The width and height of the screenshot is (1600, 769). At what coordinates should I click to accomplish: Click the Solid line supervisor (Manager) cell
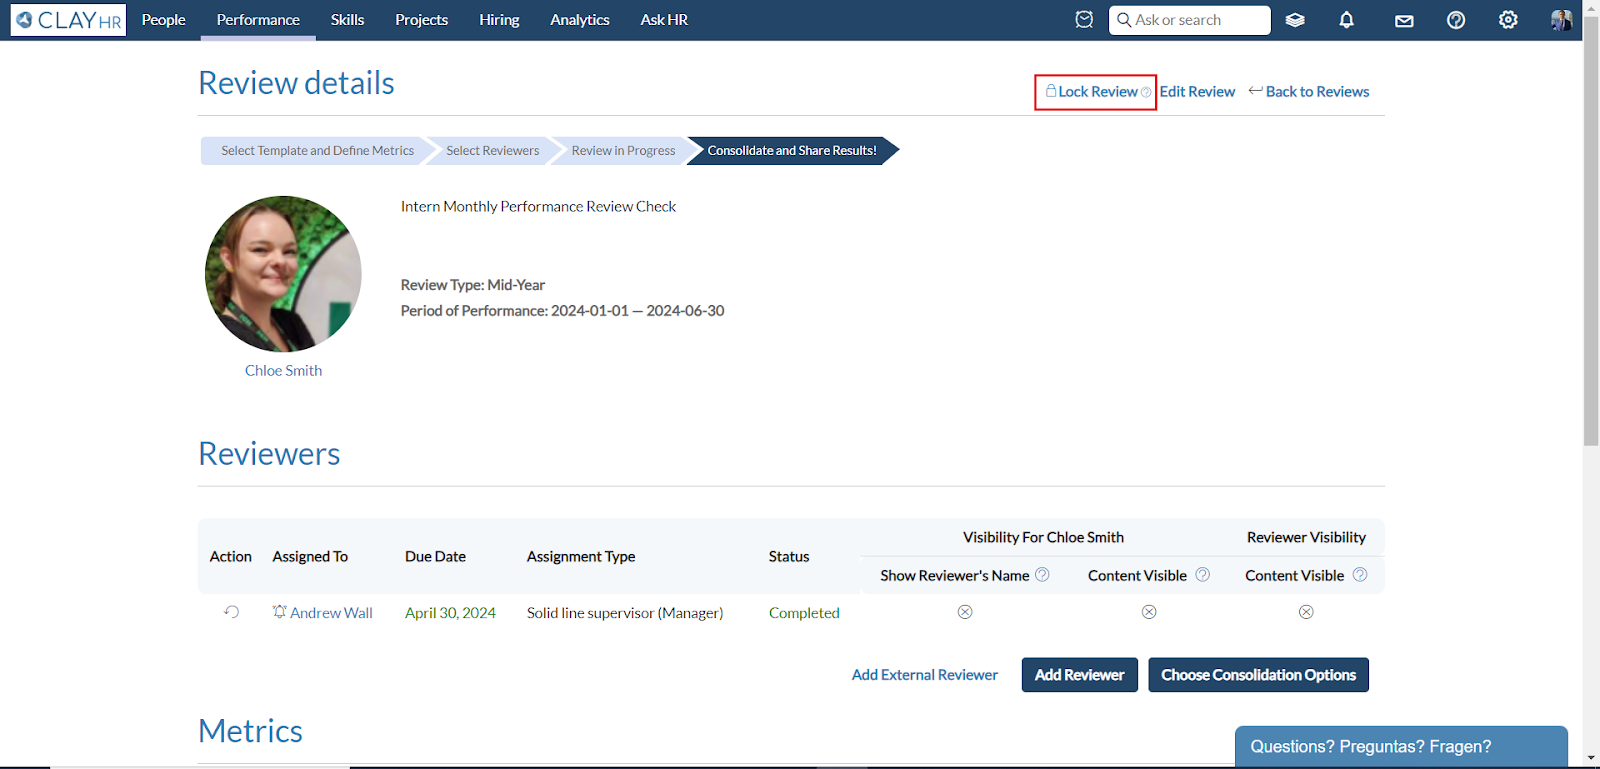[x=625, y=613]
